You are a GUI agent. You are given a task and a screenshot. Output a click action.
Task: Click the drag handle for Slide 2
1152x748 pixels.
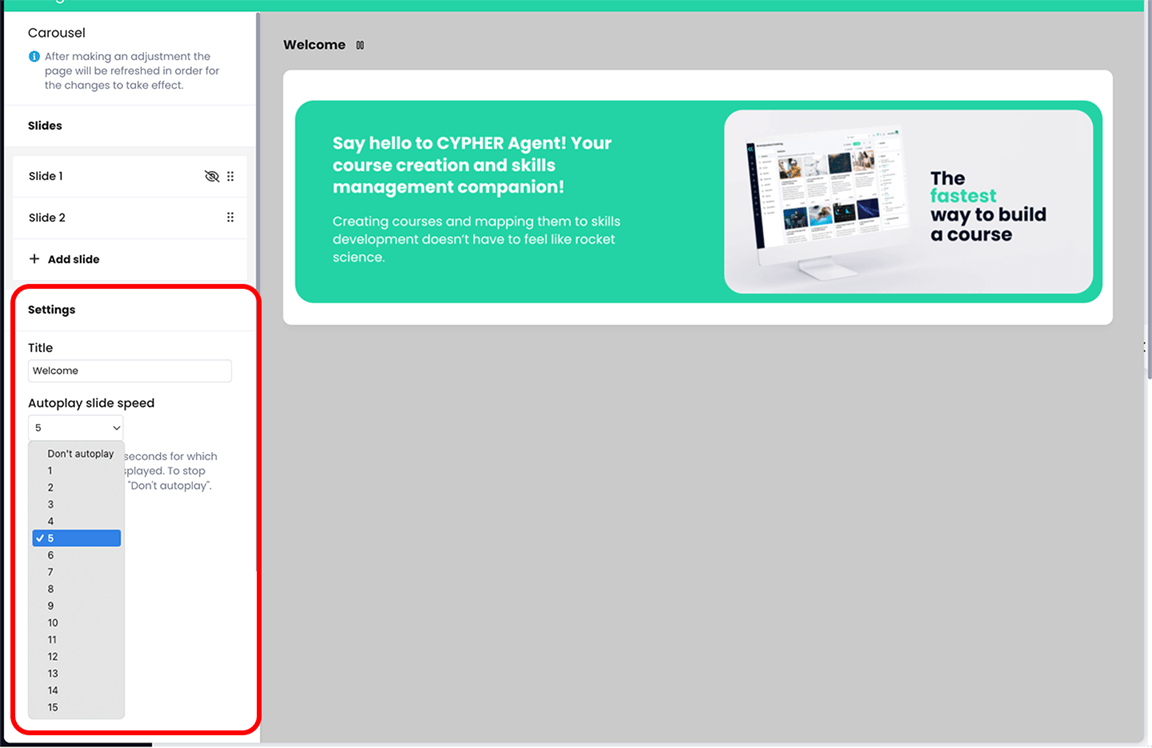(x=231, y=217)
